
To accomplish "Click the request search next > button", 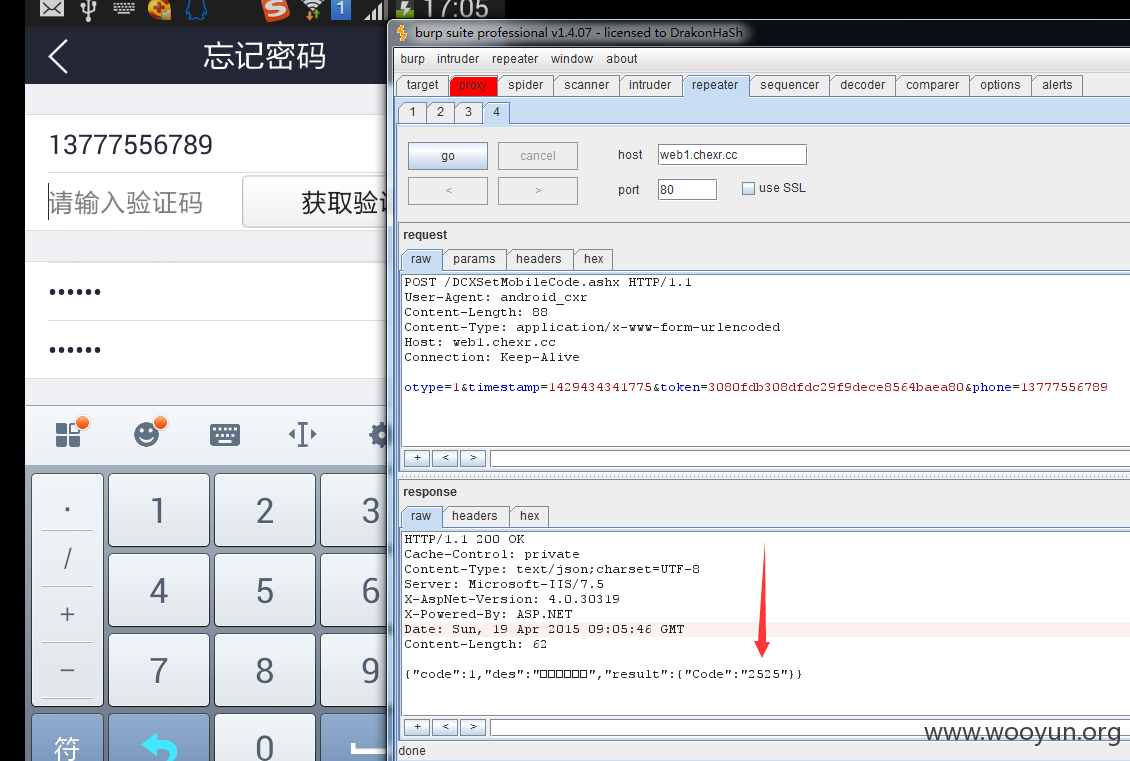I will (x=473, y=458).
